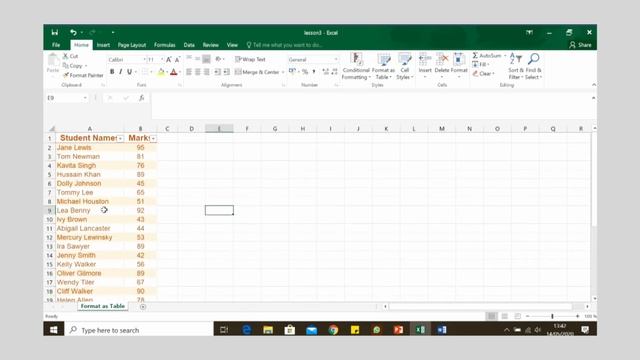The height and width of the screenshot is (360, 640).
Task: Click Increase Font Size icon
Action: [x=169, y=60]
